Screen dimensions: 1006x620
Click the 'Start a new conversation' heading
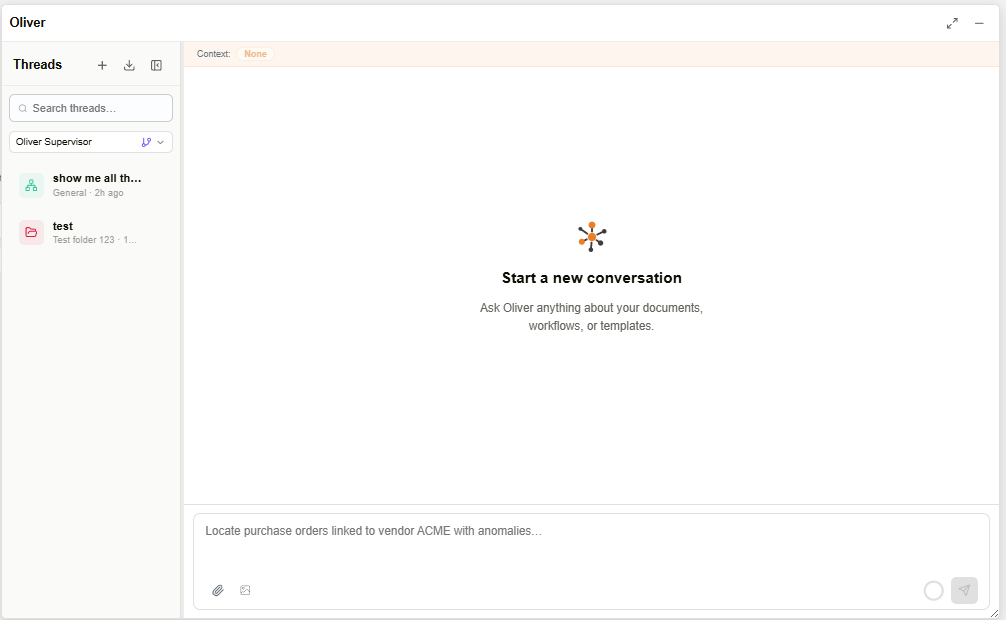coord(592,278)
